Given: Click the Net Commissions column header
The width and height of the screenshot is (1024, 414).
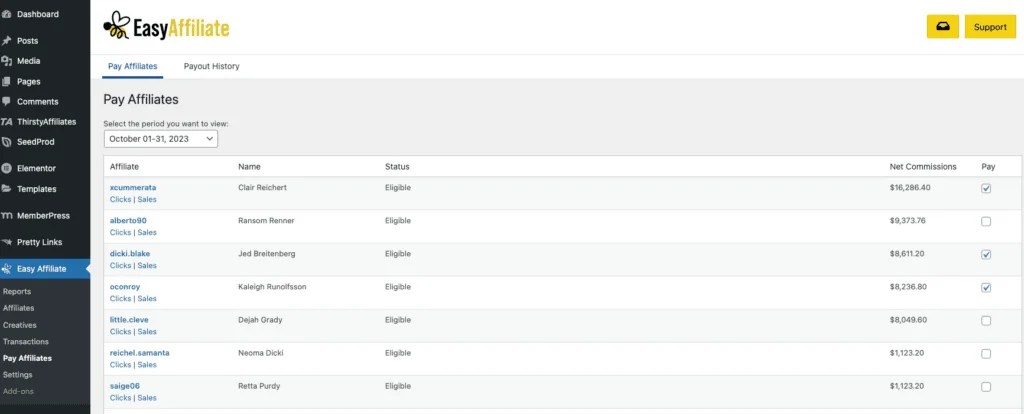Looking at the screenshot, I should [x=922, y=166].
